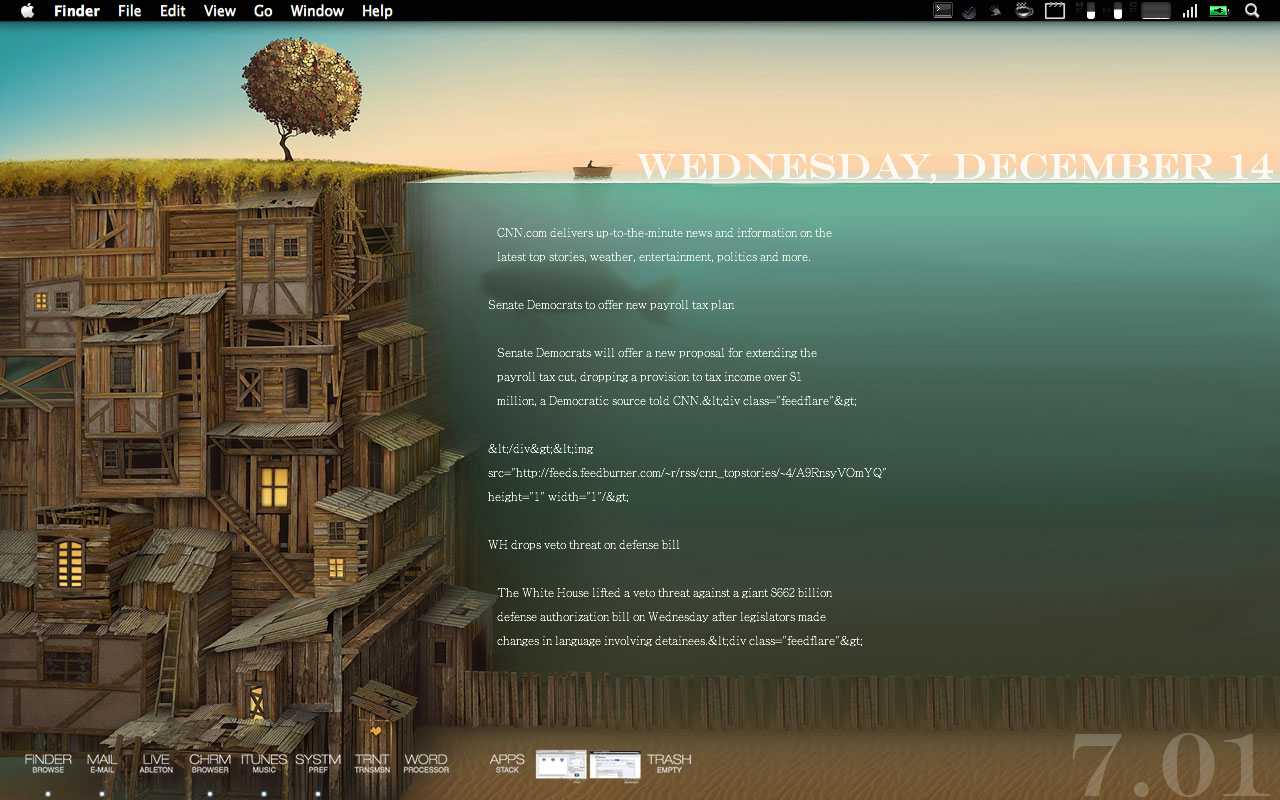Open SYSTM PREF in the dock
Image resolution: width=1280 pixels, height=800 pixels.
click(x=318, y=764)
